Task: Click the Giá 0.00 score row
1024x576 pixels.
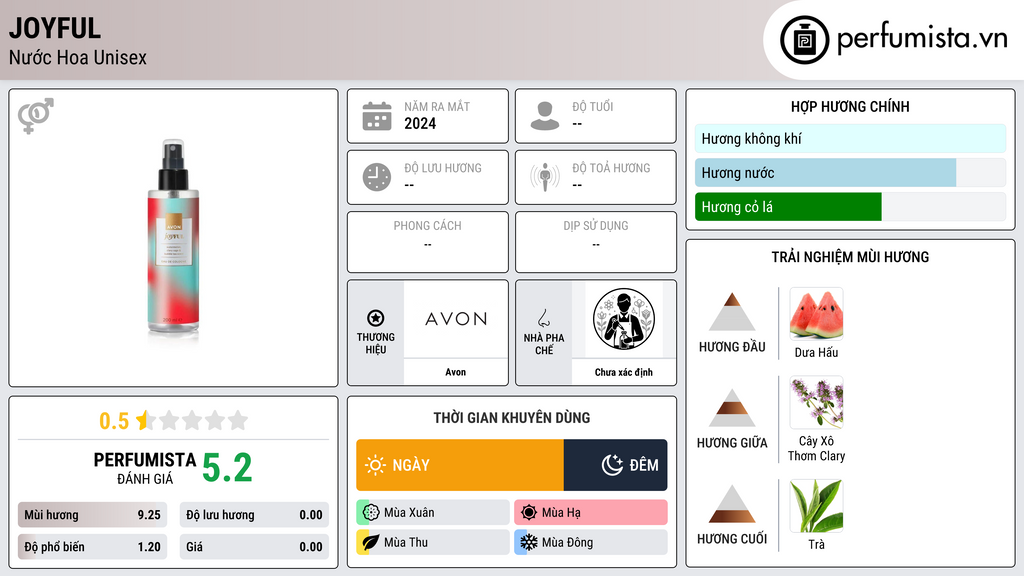Action: coord(254,547)
